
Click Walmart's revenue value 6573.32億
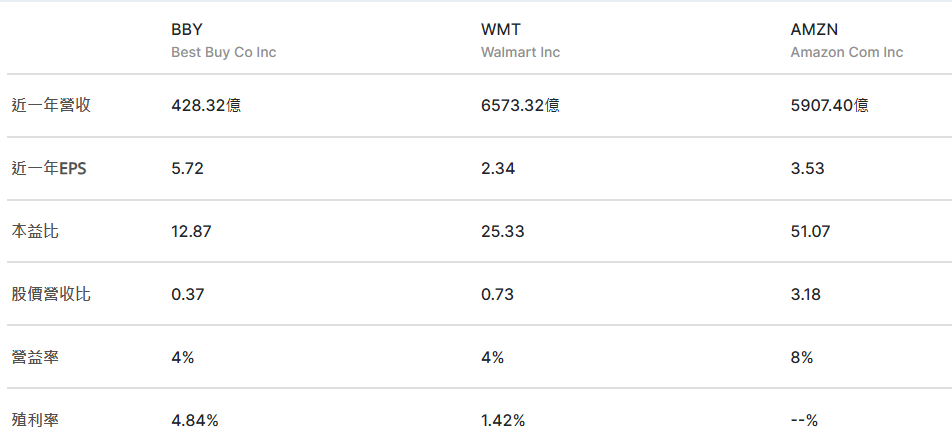point(520,105)
